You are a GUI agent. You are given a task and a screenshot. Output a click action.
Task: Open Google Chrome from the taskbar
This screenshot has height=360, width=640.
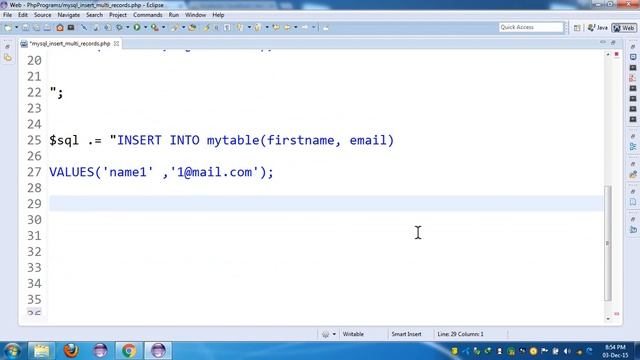pos(129,351)
